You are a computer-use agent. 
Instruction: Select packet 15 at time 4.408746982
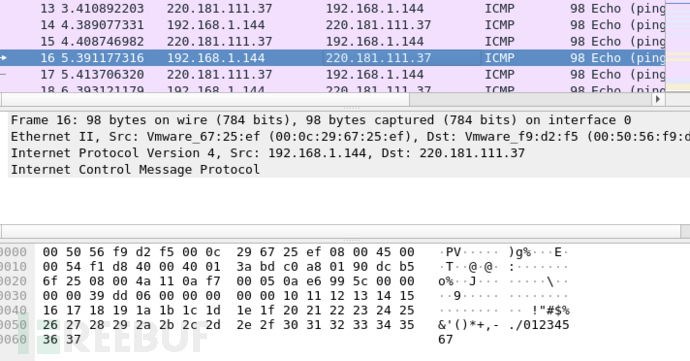pos(333,41)
